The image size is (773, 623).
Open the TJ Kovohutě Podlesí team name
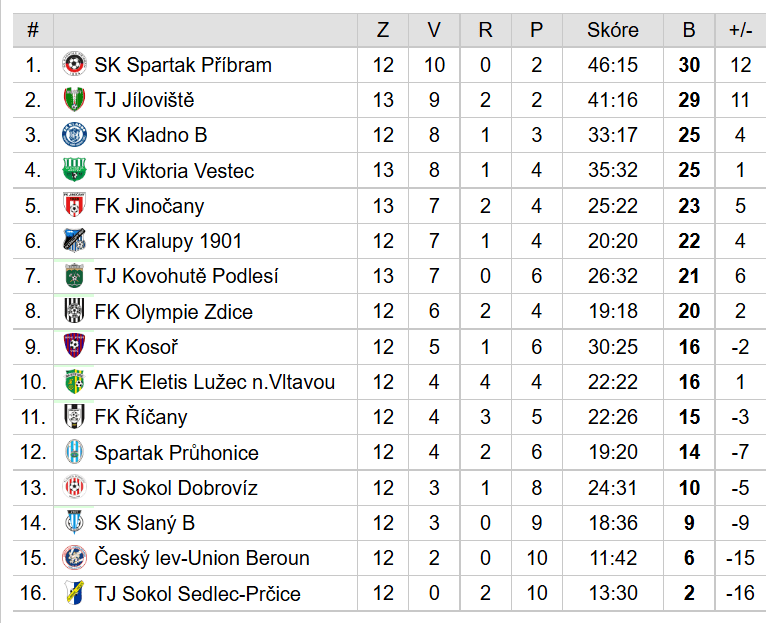tap(186, 276)
